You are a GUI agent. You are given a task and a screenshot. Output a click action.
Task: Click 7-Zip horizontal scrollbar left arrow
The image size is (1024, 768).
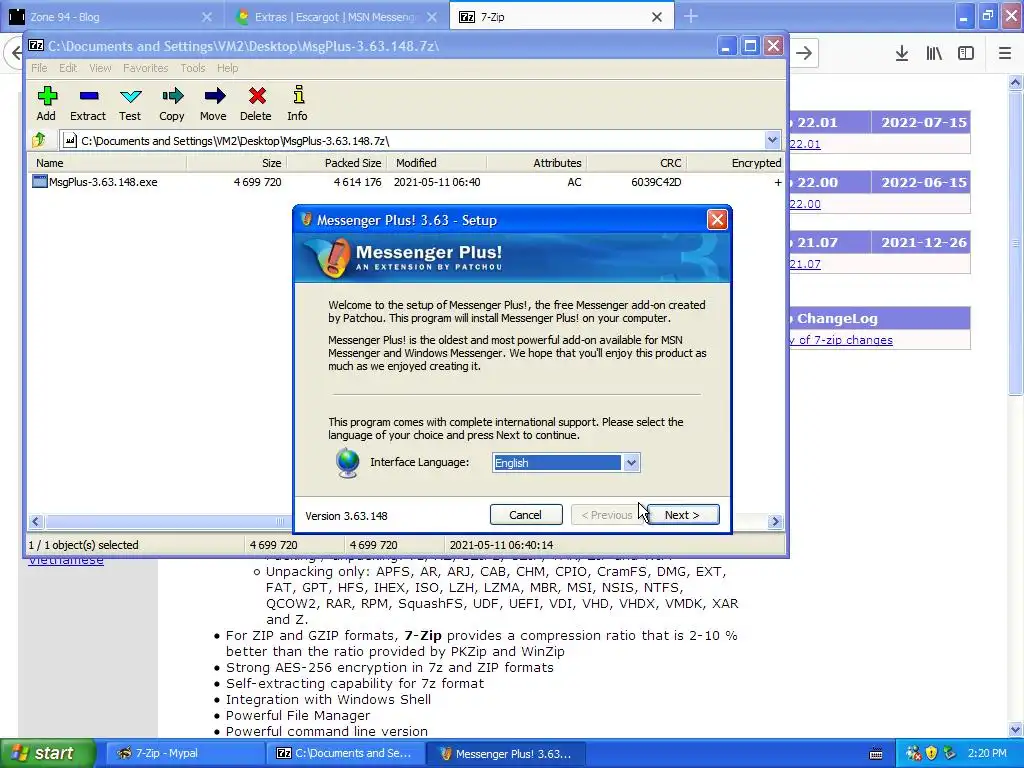coord(36,521)
